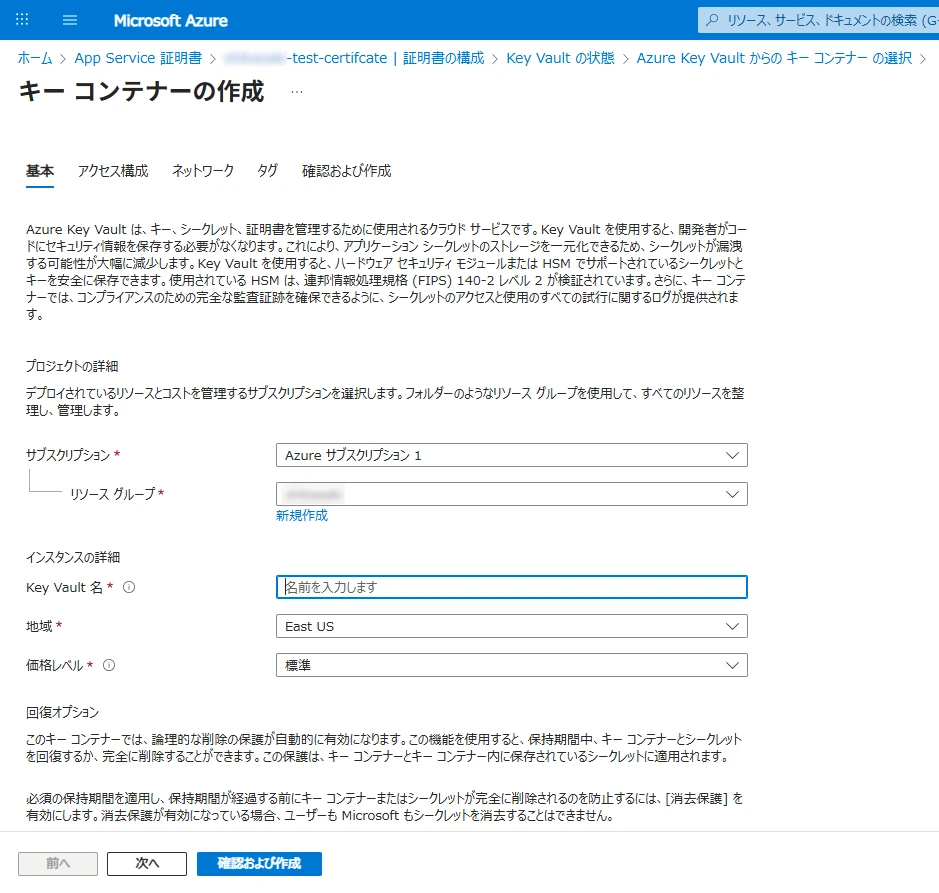Open the 地域 East US dropdown
Image resolution: width=939 pixels, height=893 pixels.
tap(511, 626)
